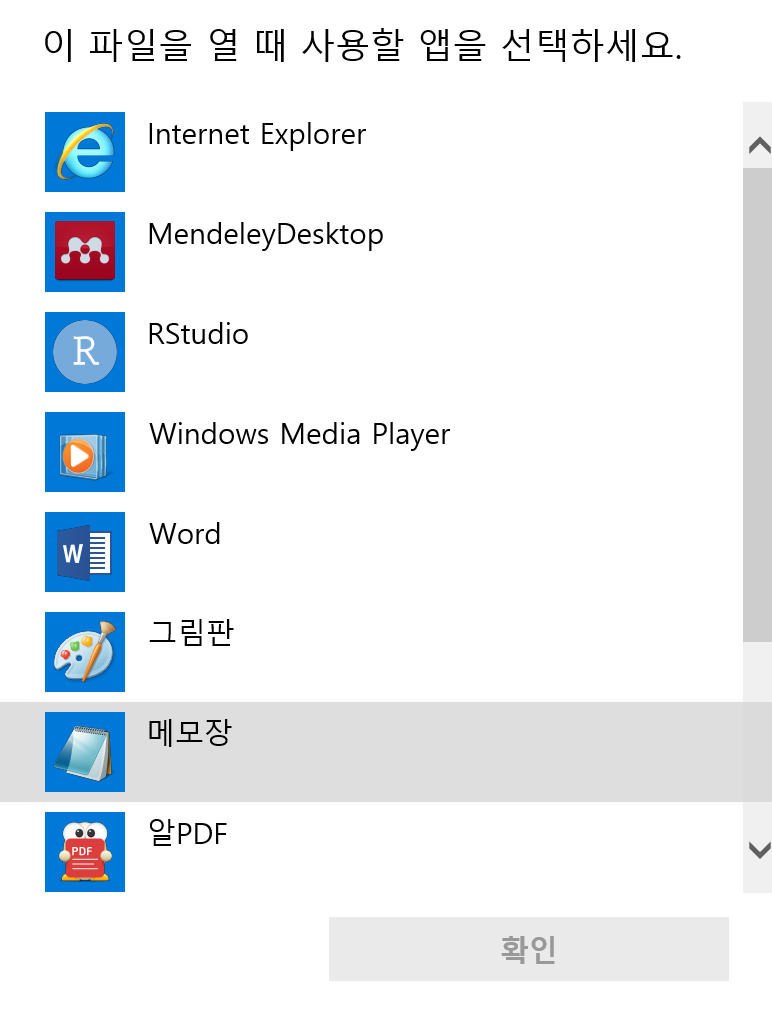Click the Word label

point(185,534)
